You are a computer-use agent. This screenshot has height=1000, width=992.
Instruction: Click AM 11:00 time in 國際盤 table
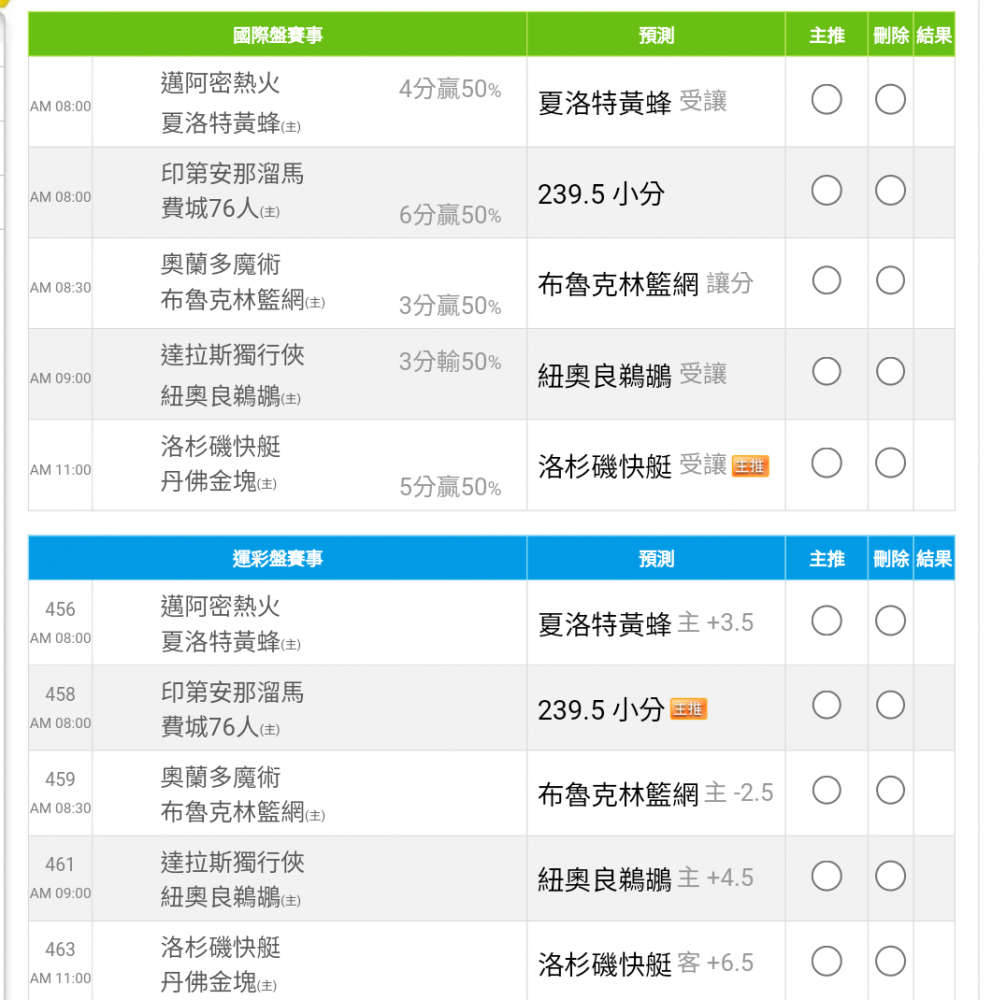tap(61, 470)
